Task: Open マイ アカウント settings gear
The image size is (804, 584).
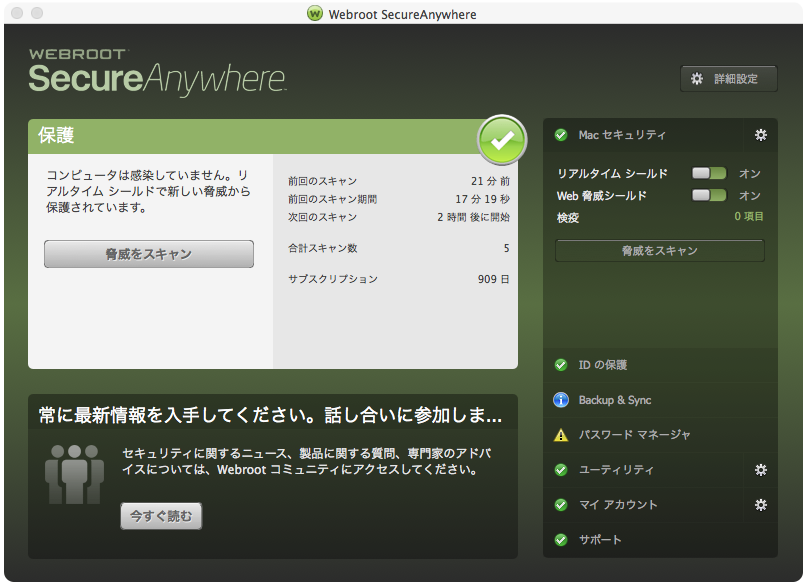Action: pyautogui.click(x=760, y=505)
